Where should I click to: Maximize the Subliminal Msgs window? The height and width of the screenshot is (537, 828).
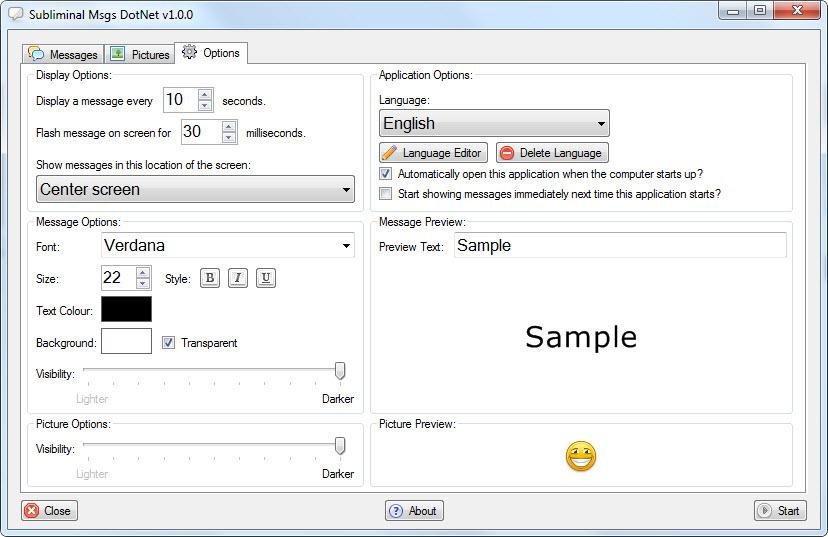click(x=760, y=11)
